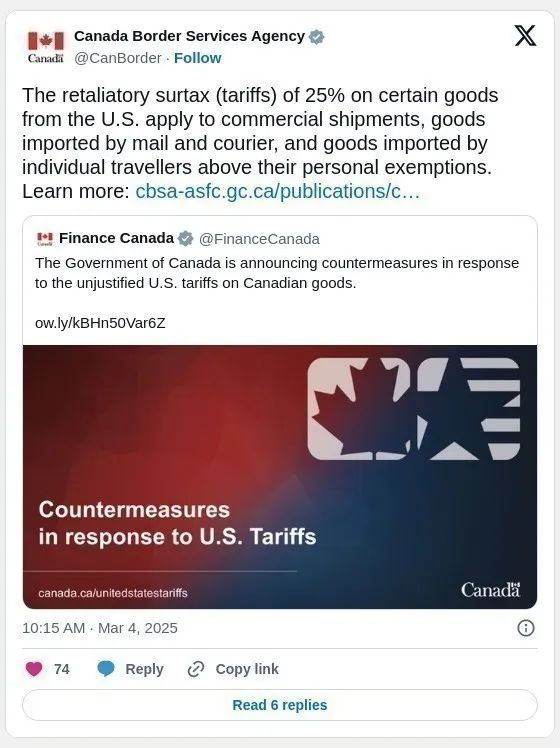Open the tweet info circle icon
Screen dimensions: 560x748
pyautogui.click(x=526, y=628)
